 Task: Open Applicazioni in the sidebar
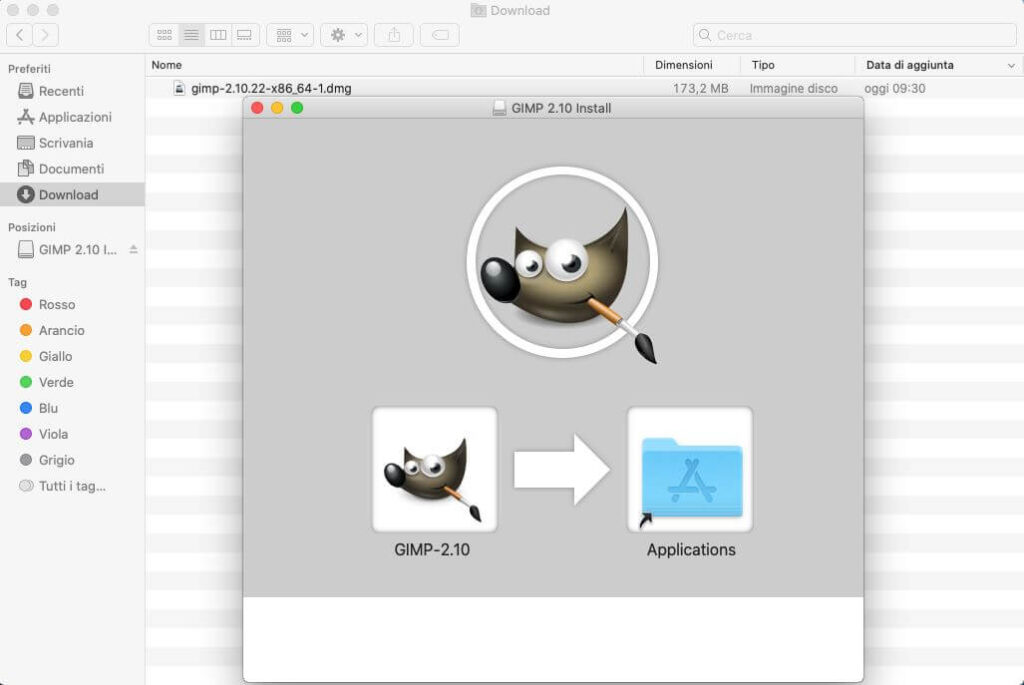(x=72, y=117)
